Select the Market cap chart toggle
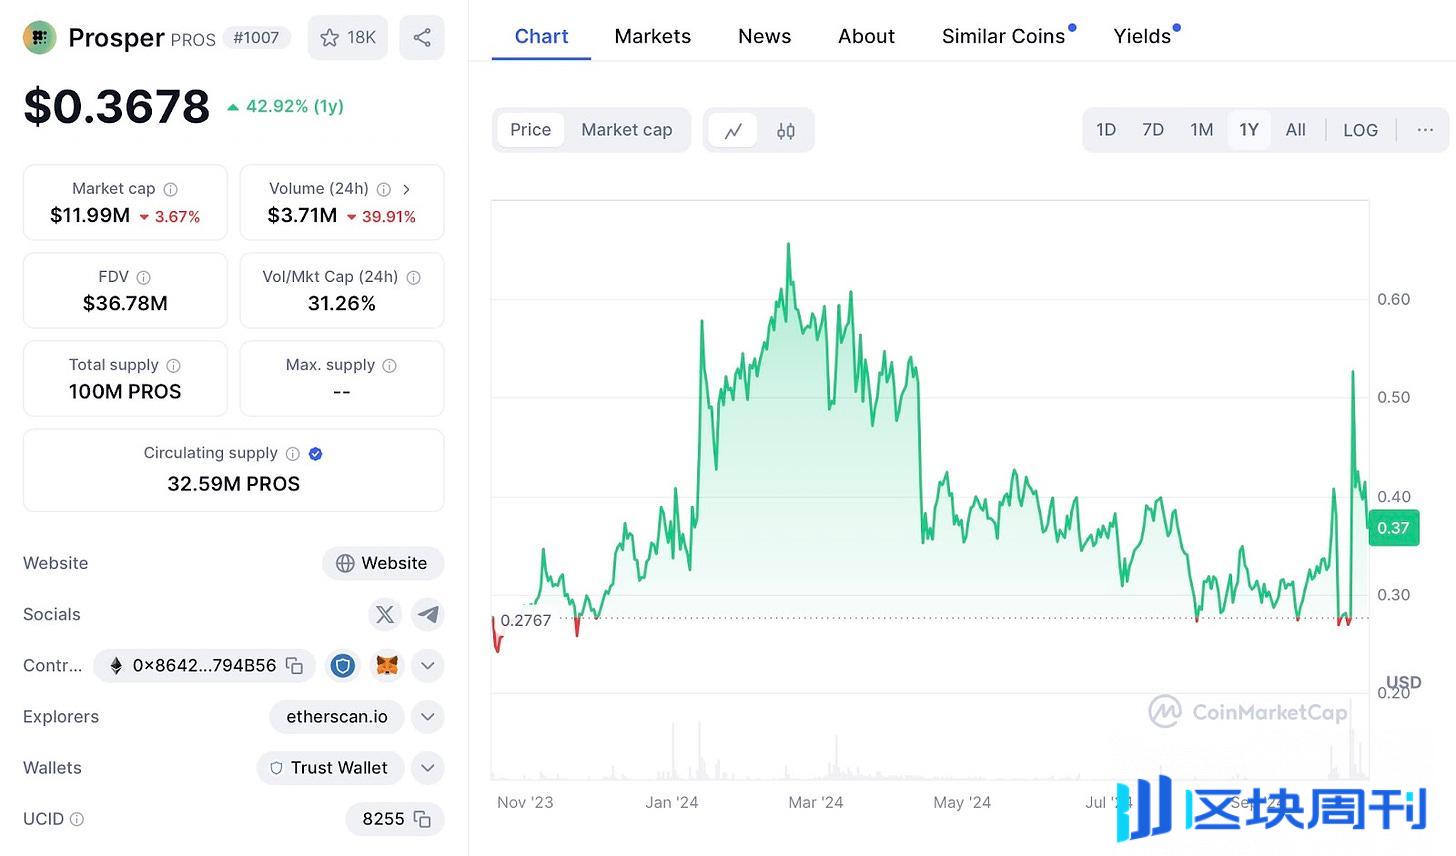The height and width of the screenshot is (856, 1456). (x=627, y=130)
